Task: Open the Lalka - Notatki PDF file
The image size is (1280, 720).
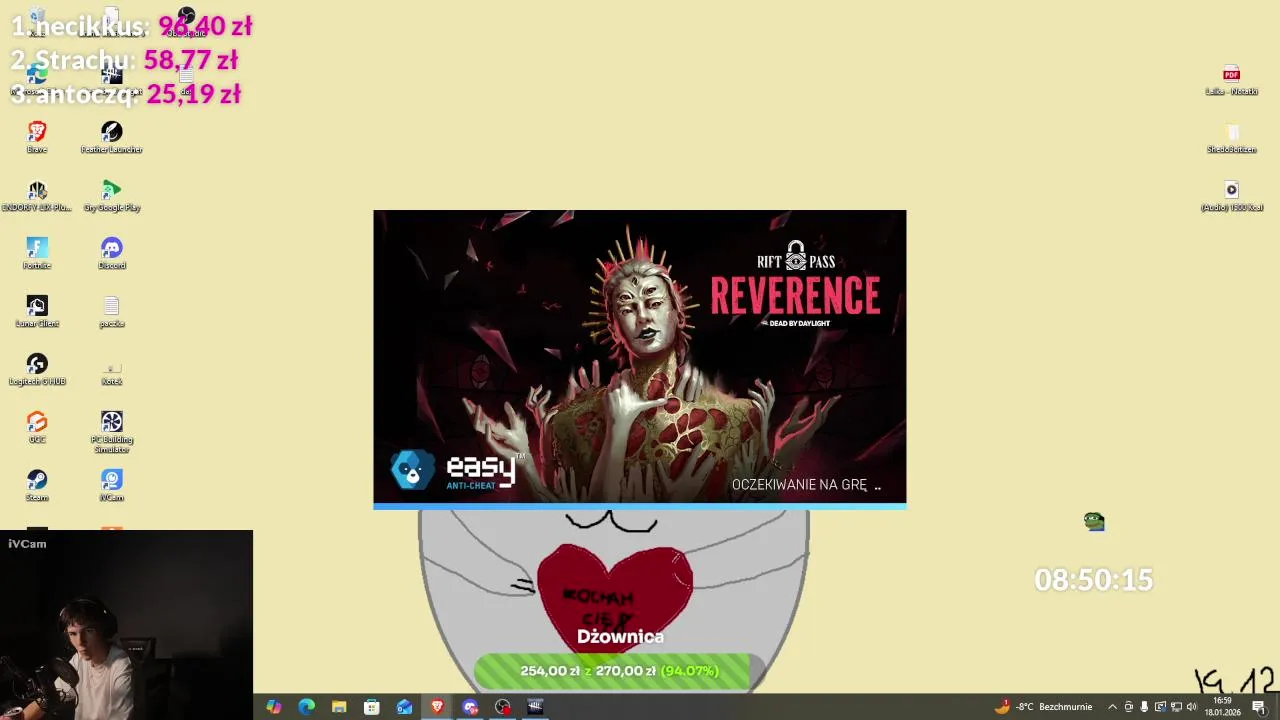Action: (1231, 79)
